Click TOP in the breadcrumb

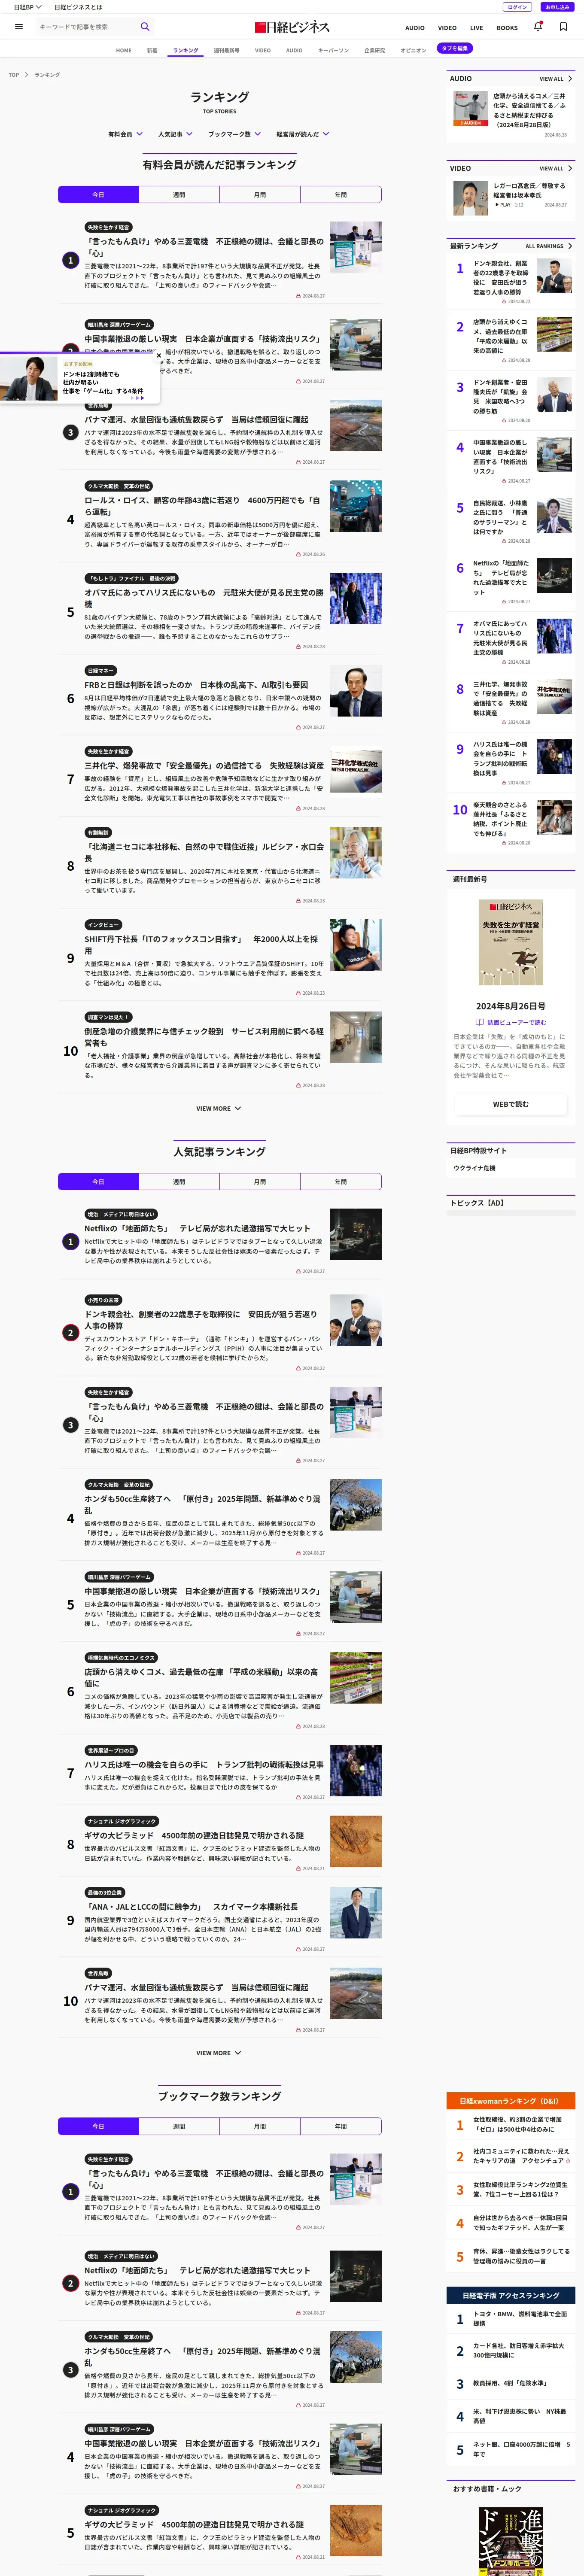pyautogui.click(x=14, y=75)
